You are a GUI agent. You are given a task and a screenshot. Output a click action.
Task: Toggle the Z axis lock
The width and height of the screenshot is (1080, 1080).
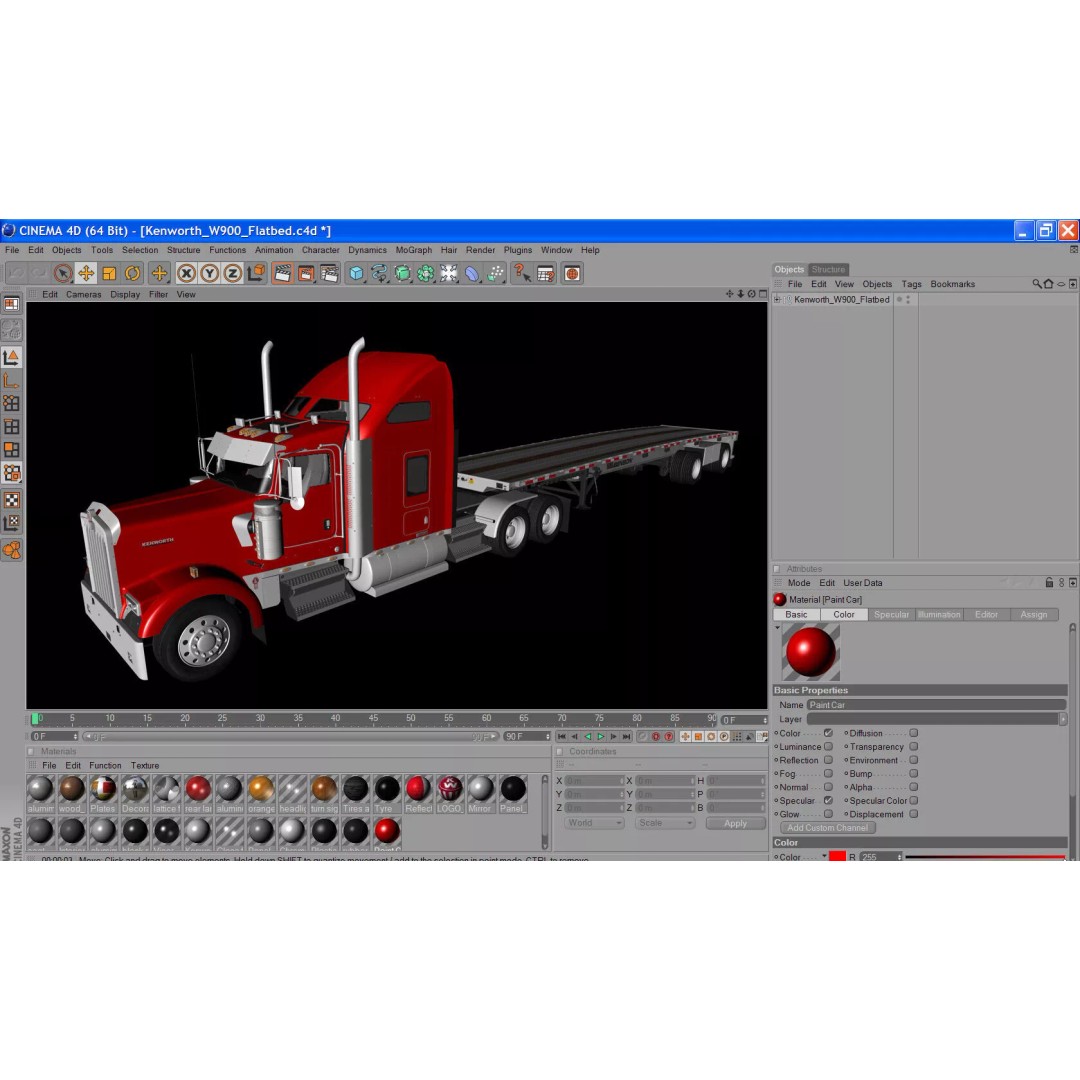[x=233, y=273]
